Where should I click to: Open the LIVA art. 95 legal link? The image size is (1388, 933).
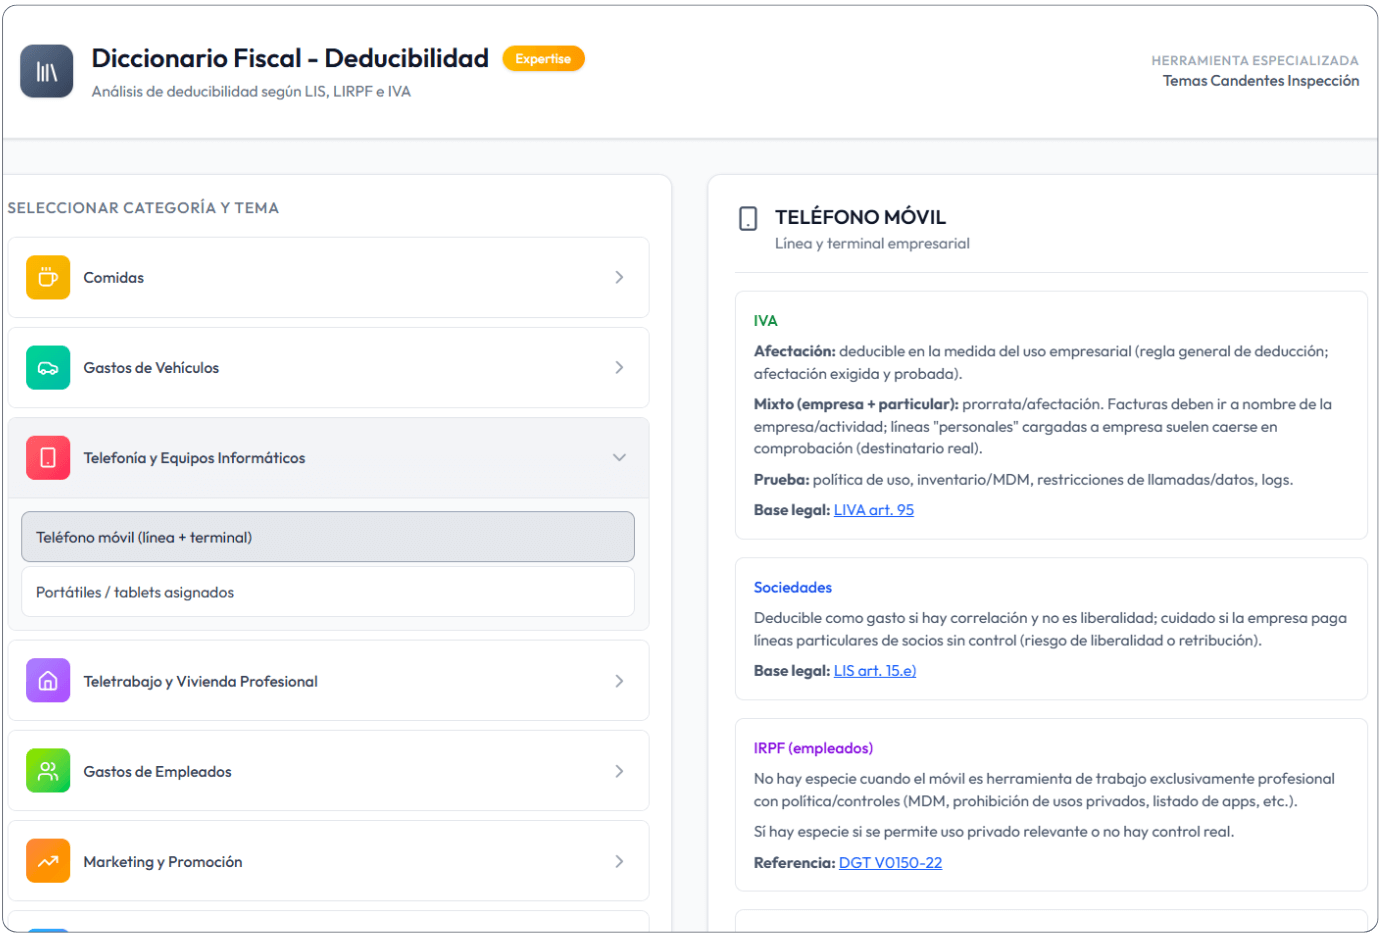873,510
